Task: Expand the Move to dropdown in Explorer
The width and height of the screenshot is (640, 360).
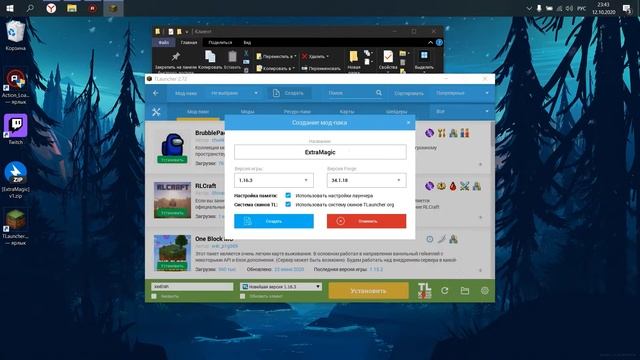Action: coord(294,56)
